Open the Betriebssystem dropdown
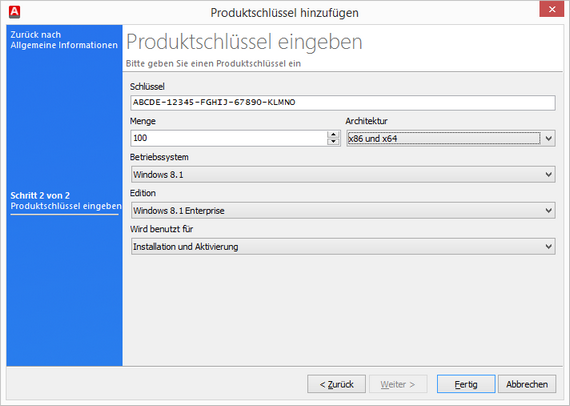 coord(342,174)
